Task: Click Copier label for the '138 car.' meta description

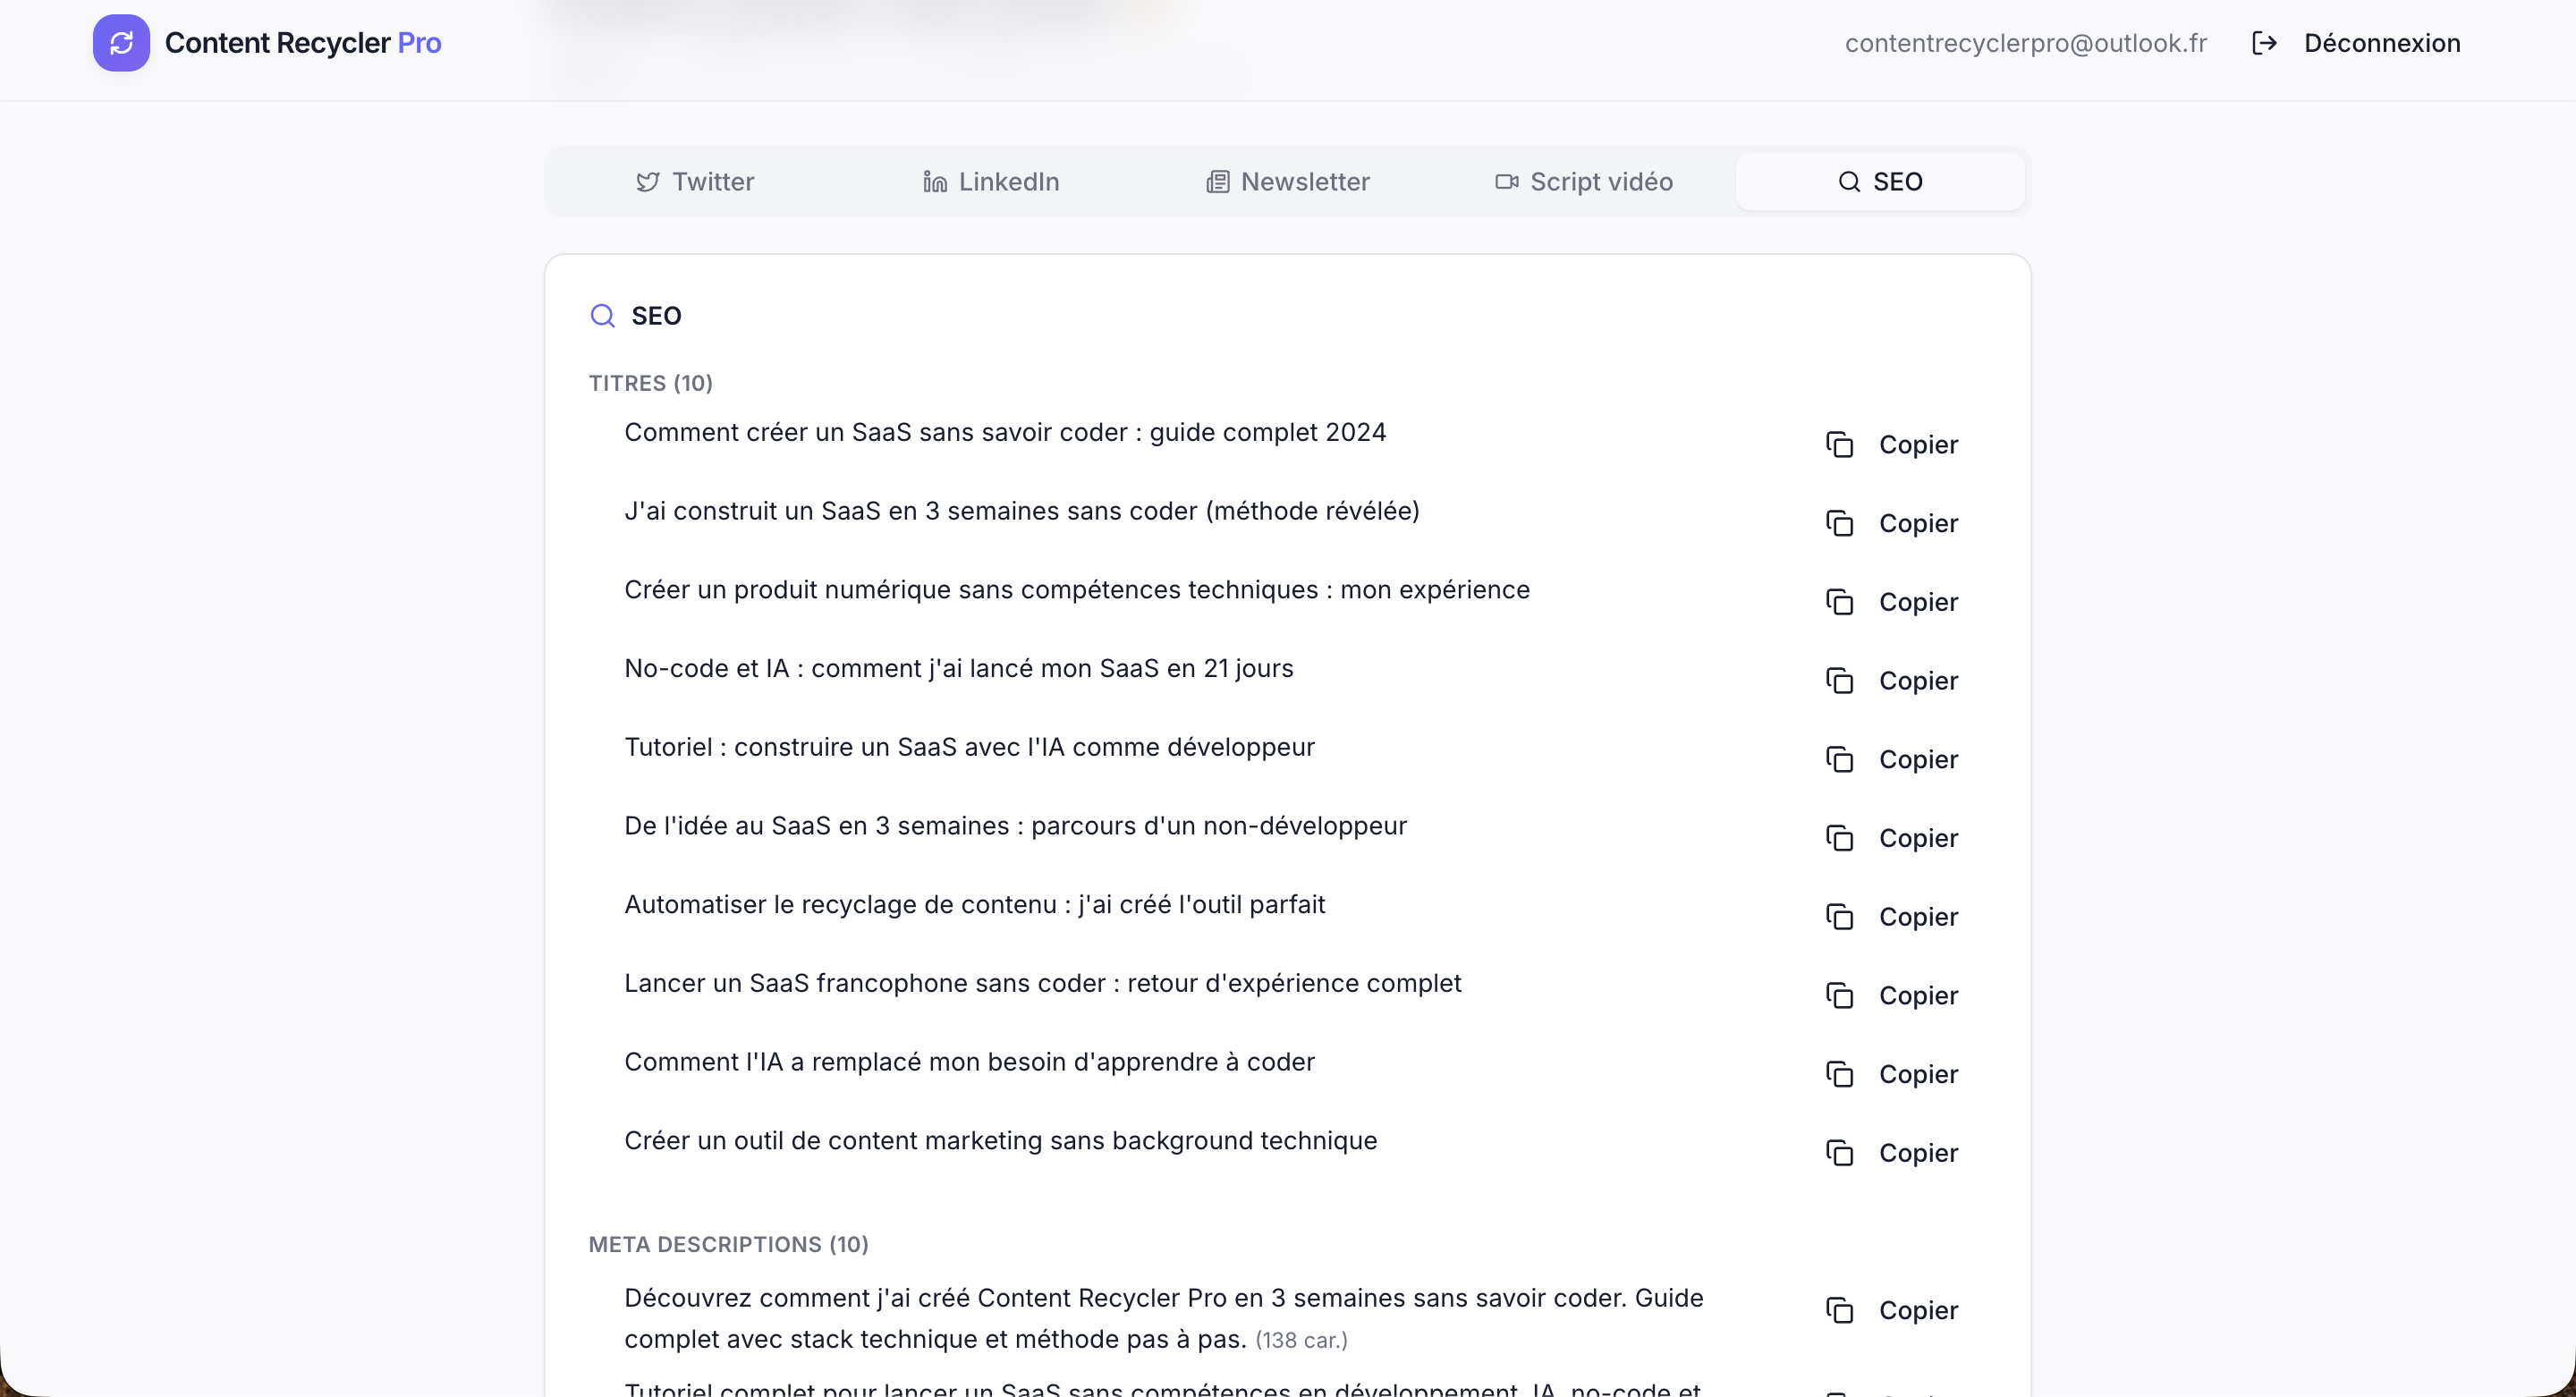Action: 1918,1311
